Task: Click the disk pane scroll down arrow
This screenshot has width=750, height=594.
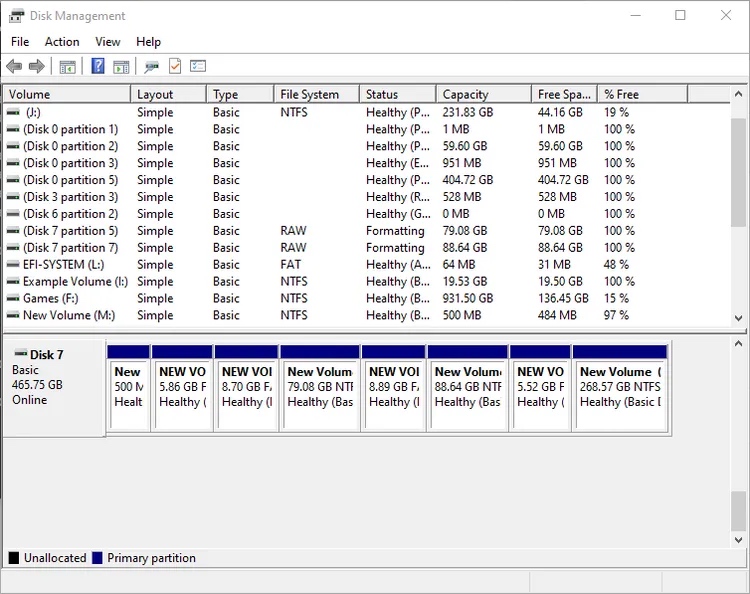Action: coord(739,540)
